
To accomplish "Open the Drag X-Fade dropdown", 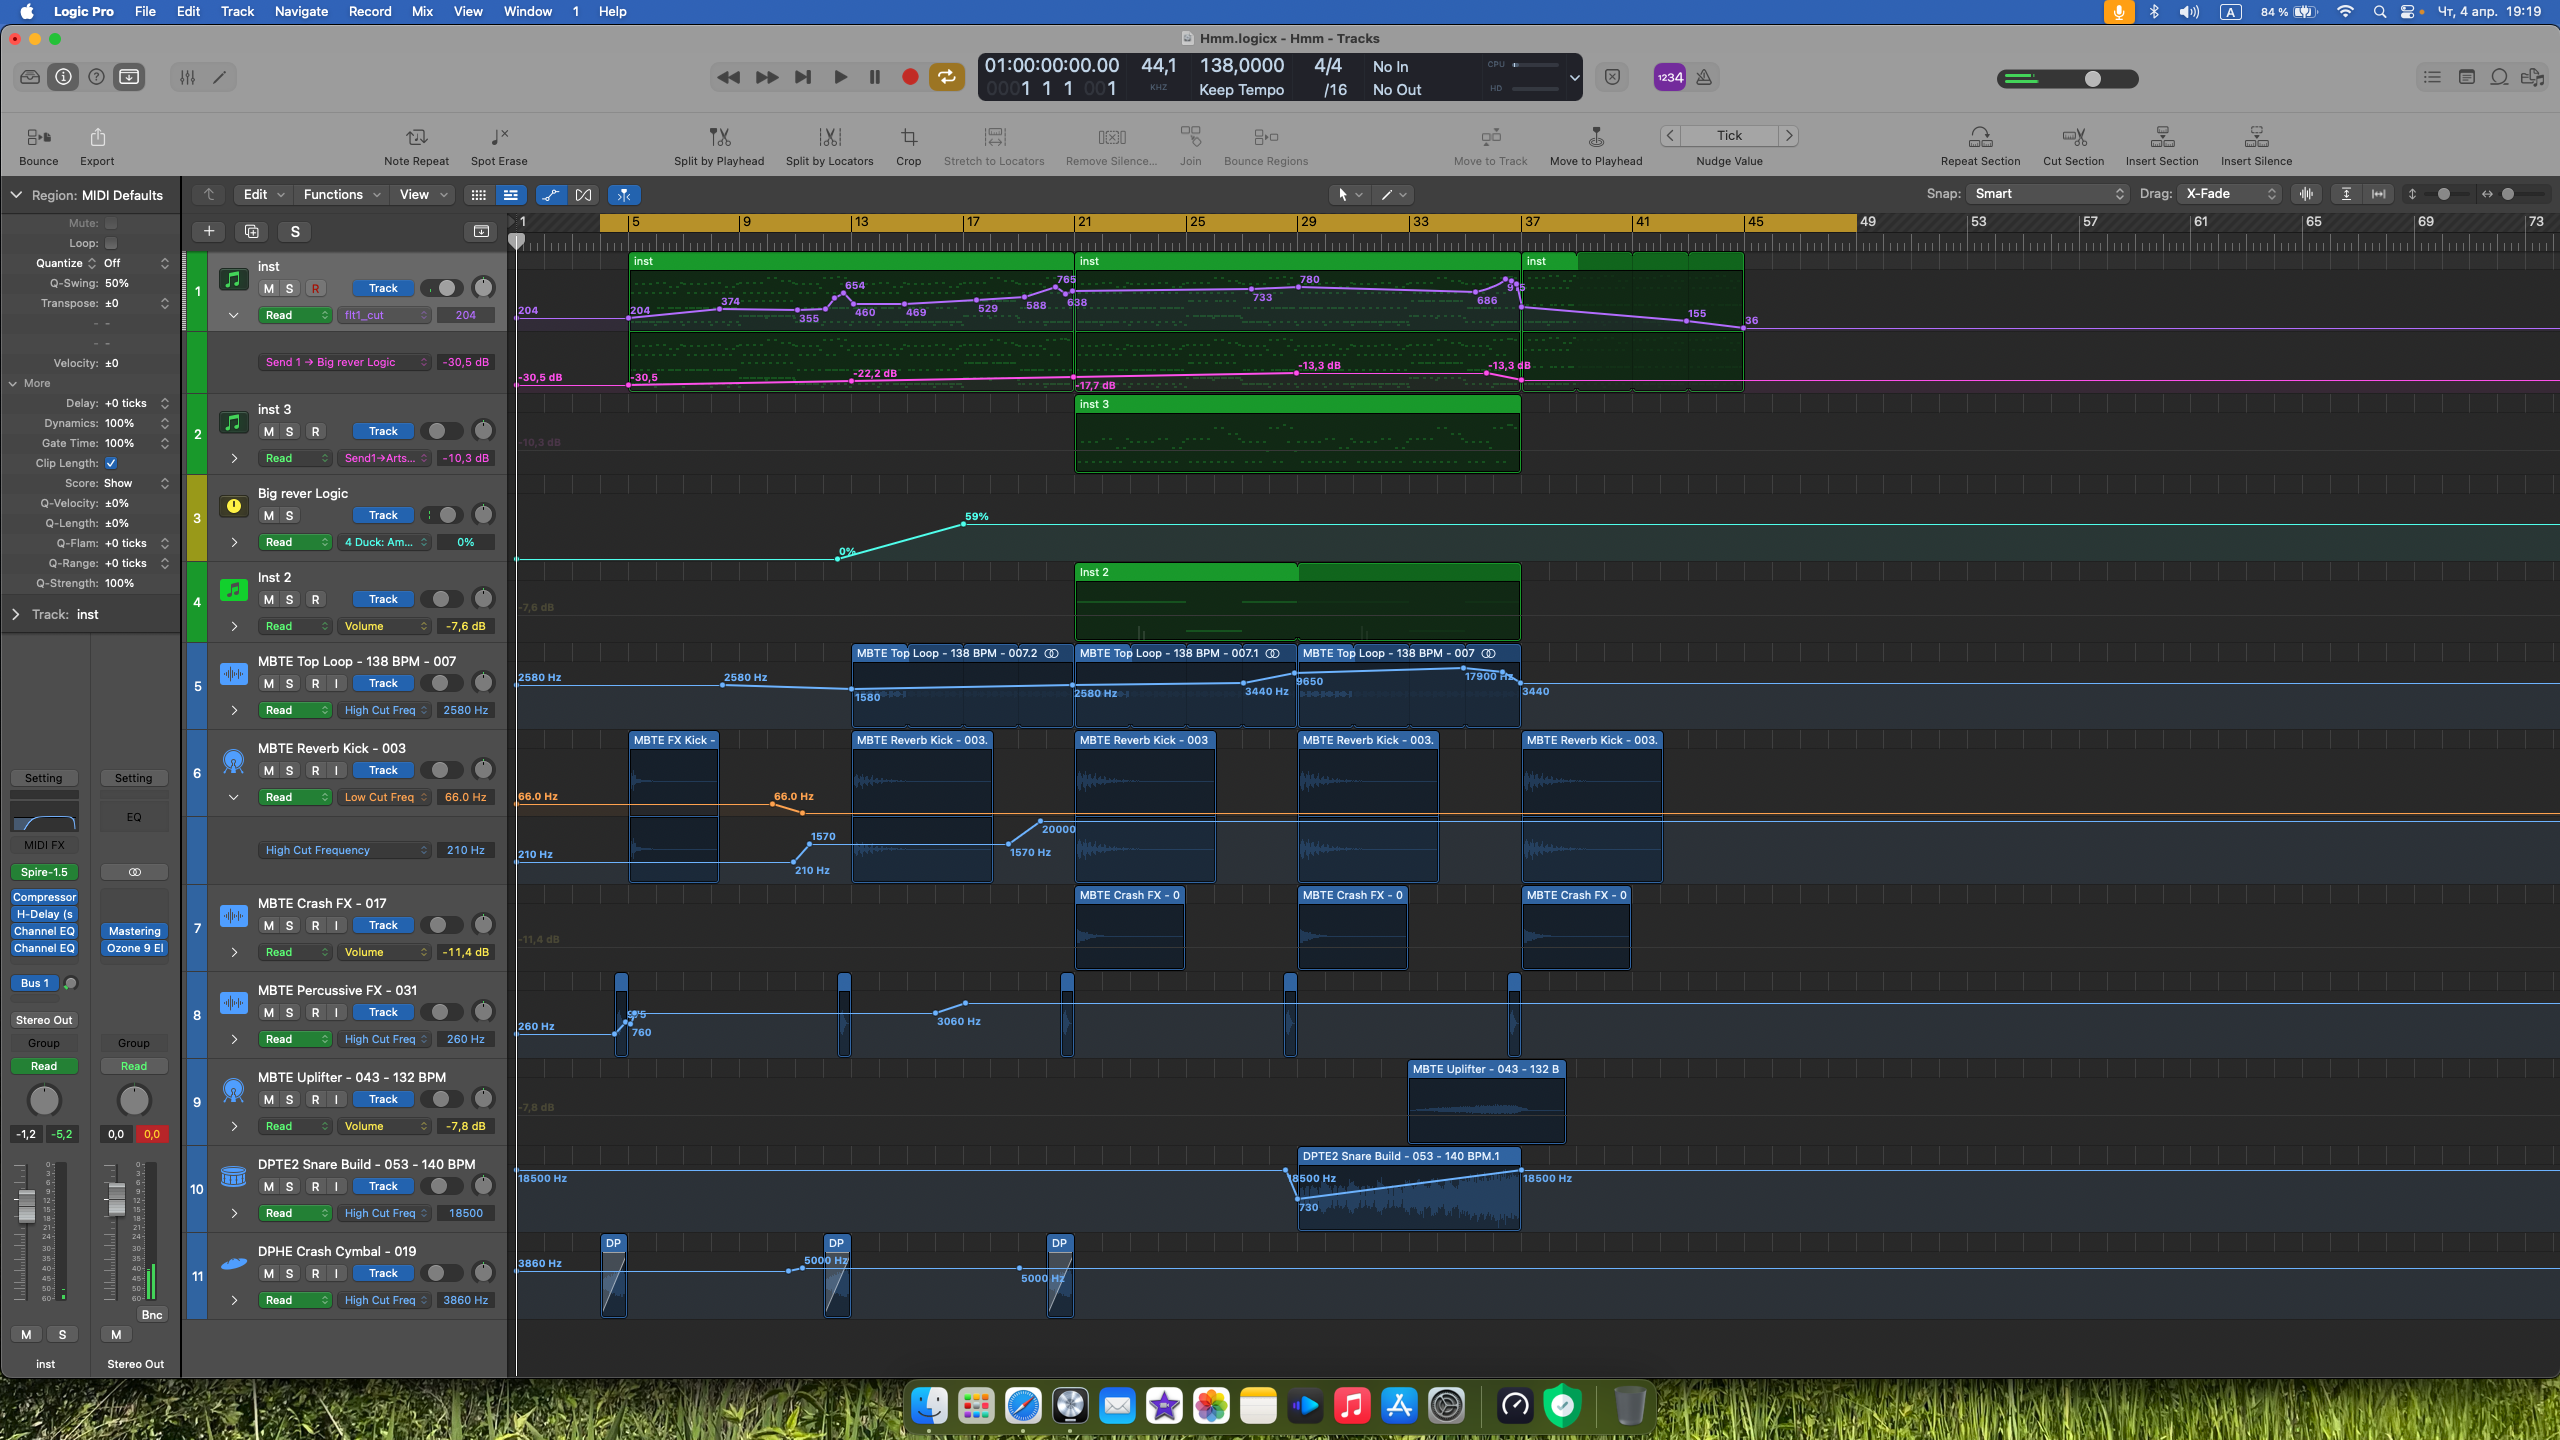I will 2229,194.
